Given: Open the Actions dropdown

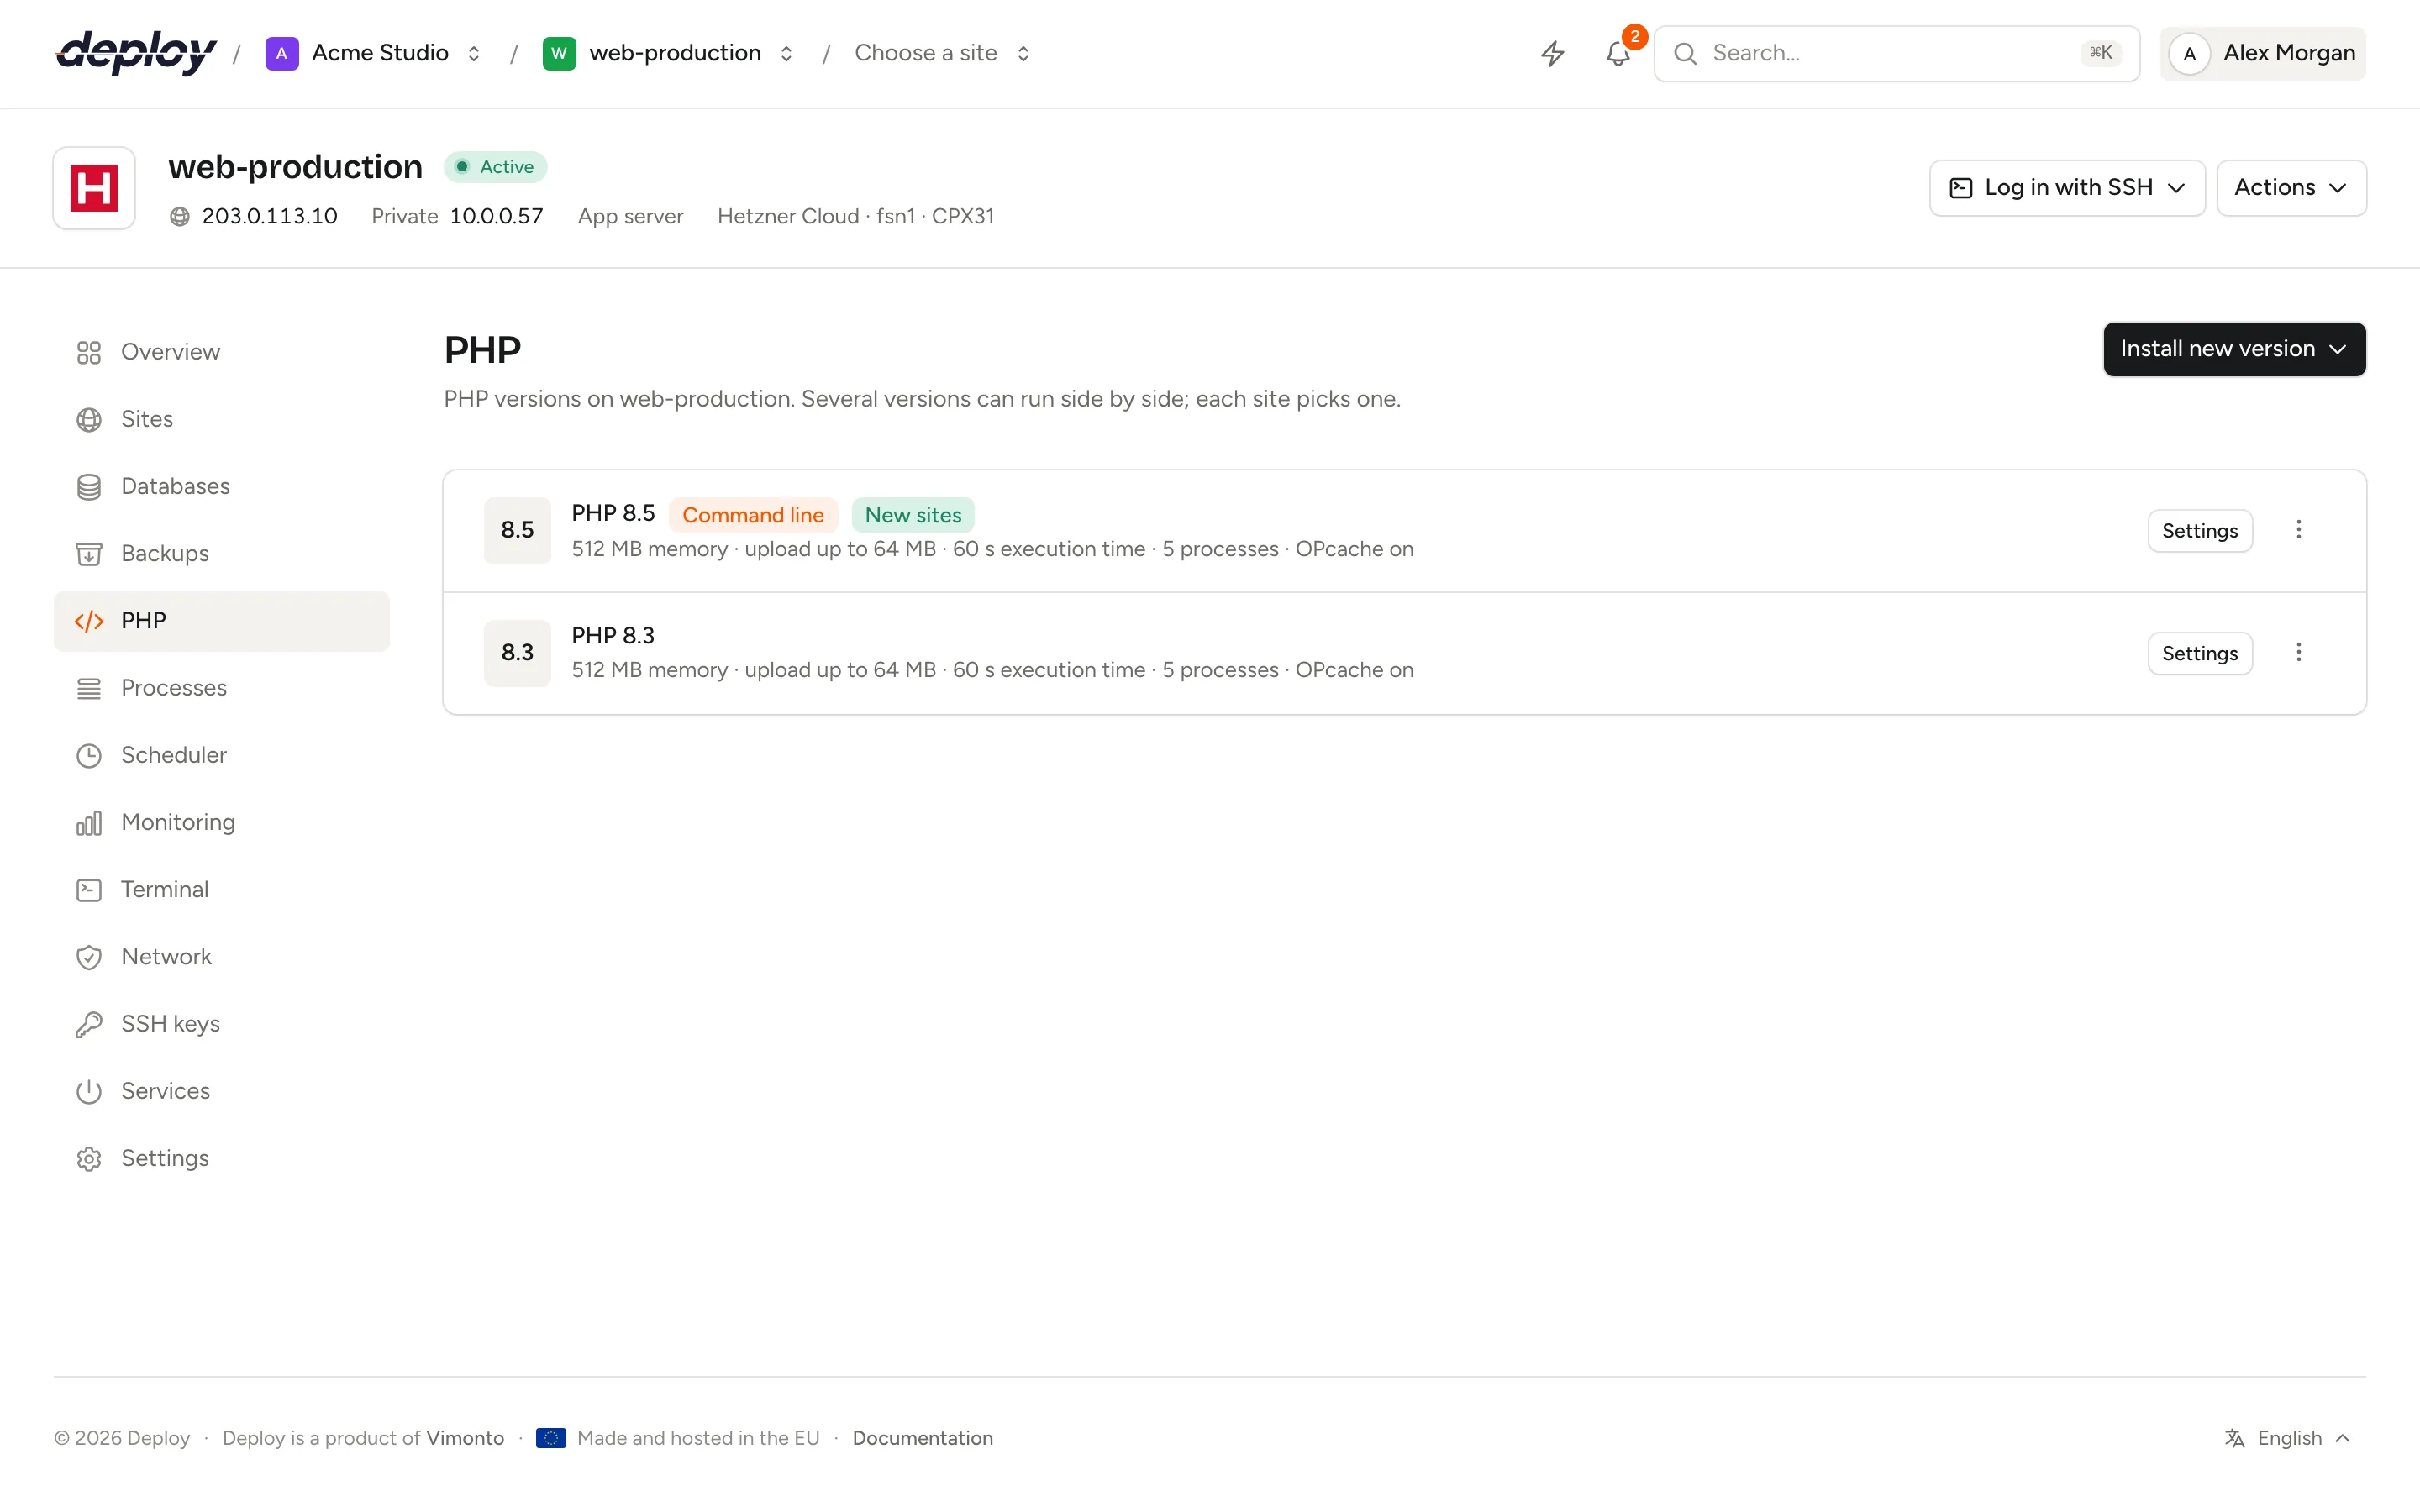Looking at the screenshot, I should click(2291, 188).
